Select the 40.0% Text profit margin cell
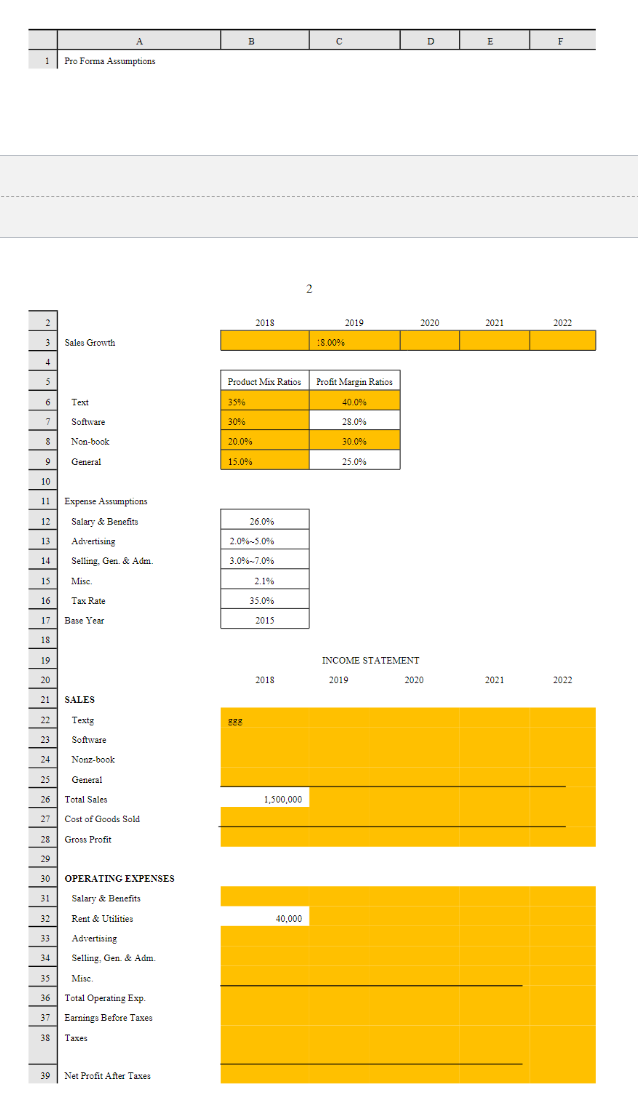Screen dimensions: 638x1106 tap(354, 401)
